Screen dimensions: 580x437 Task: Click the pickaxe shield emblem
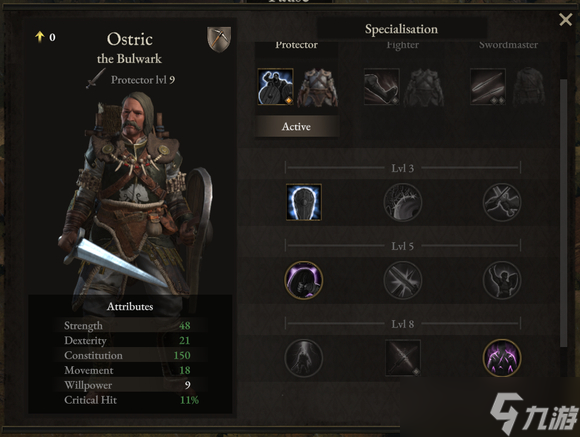[x=219, y=39]
